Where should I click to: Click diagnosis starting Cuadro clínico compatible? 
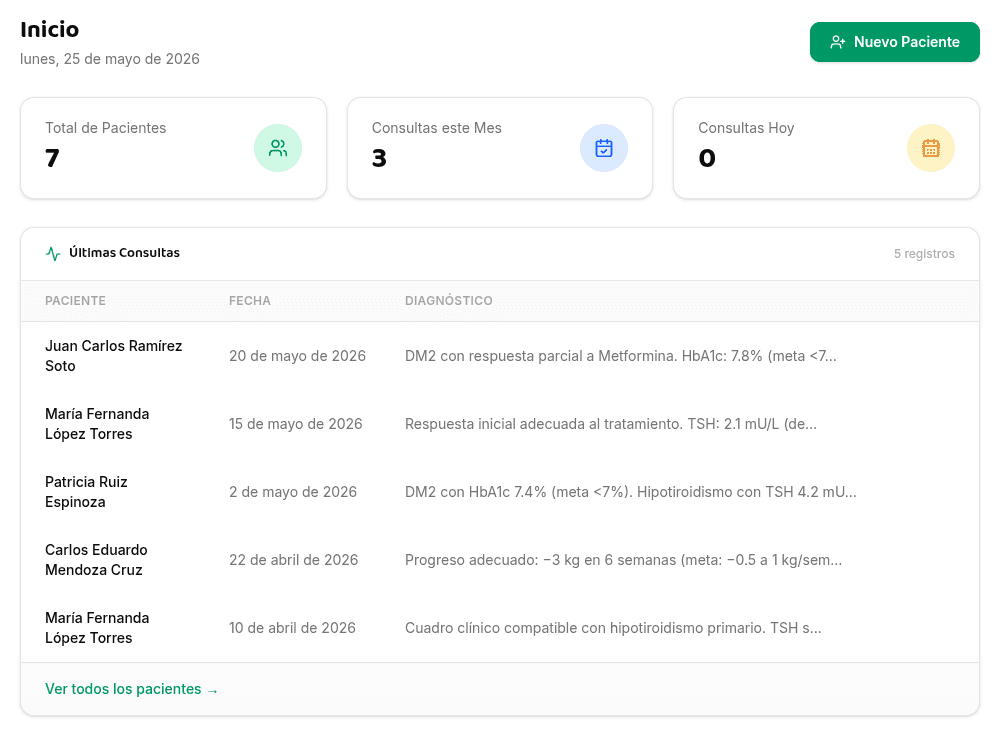613,628
